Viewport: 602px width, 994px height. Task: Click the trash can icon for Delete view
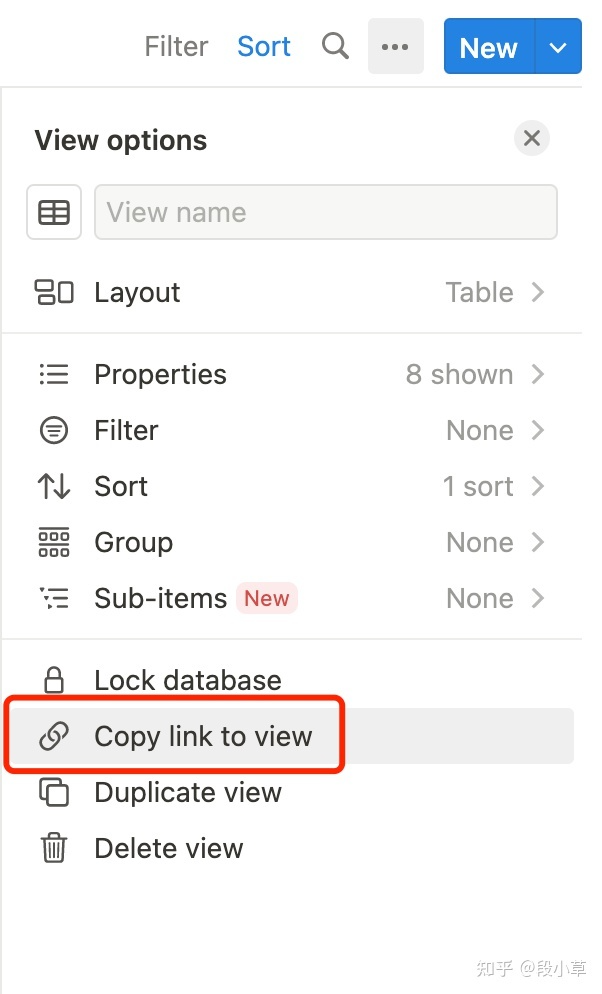54,848
